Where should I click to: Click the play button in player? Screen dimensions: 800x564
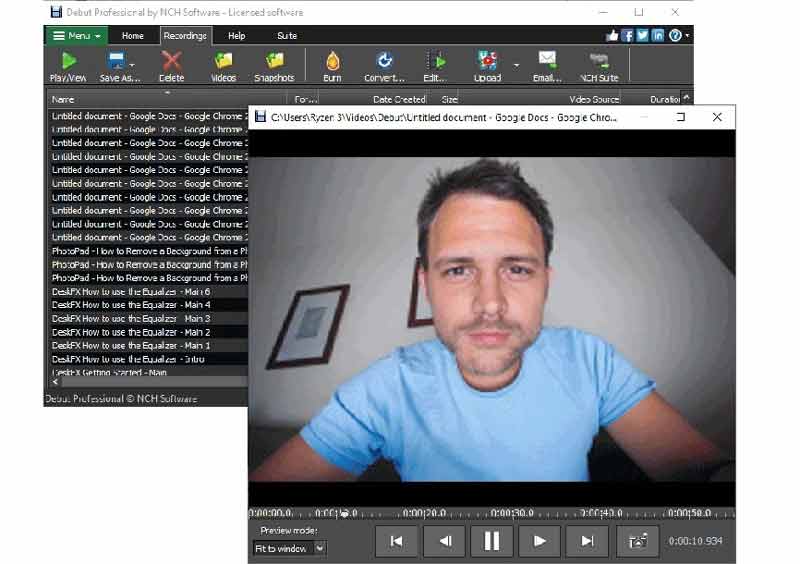[x=539, y=541]
